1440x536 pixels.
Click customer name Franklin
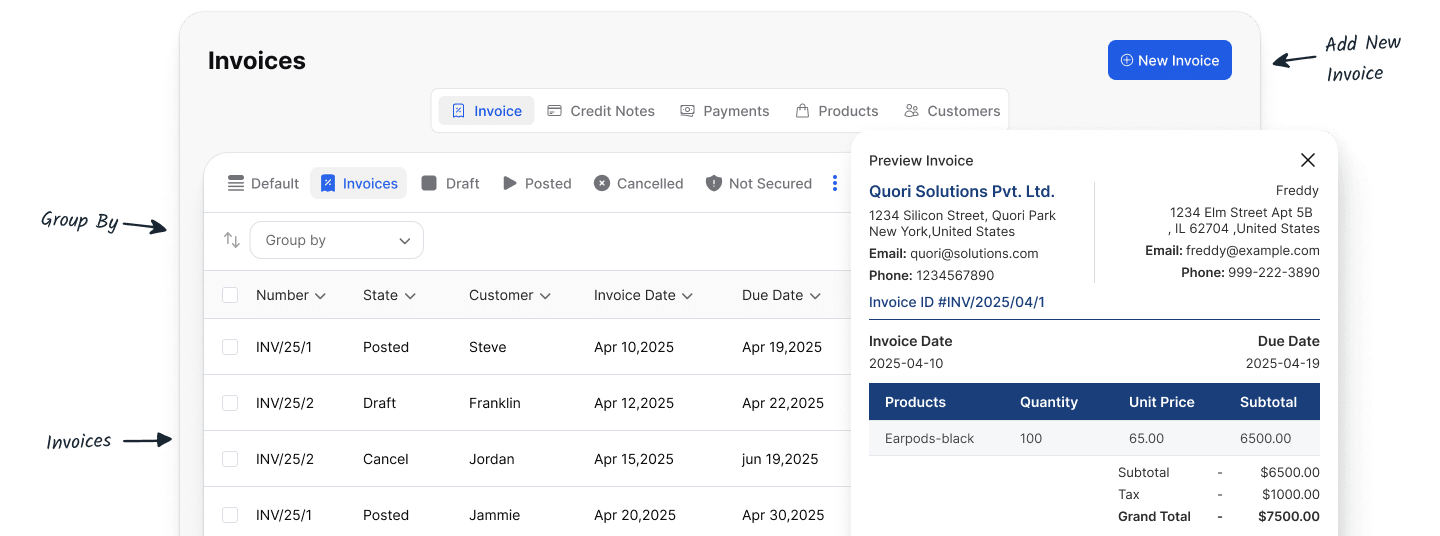[x=495, y=403]
